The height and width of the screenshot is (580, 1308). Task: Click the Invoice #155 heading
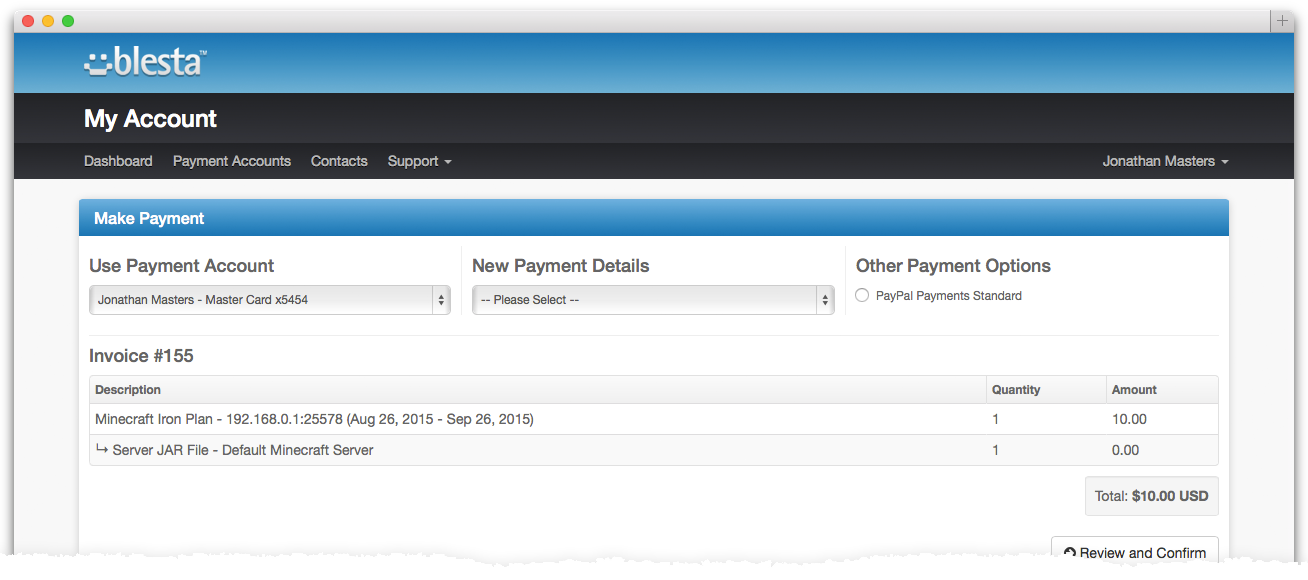click(141, 356)
